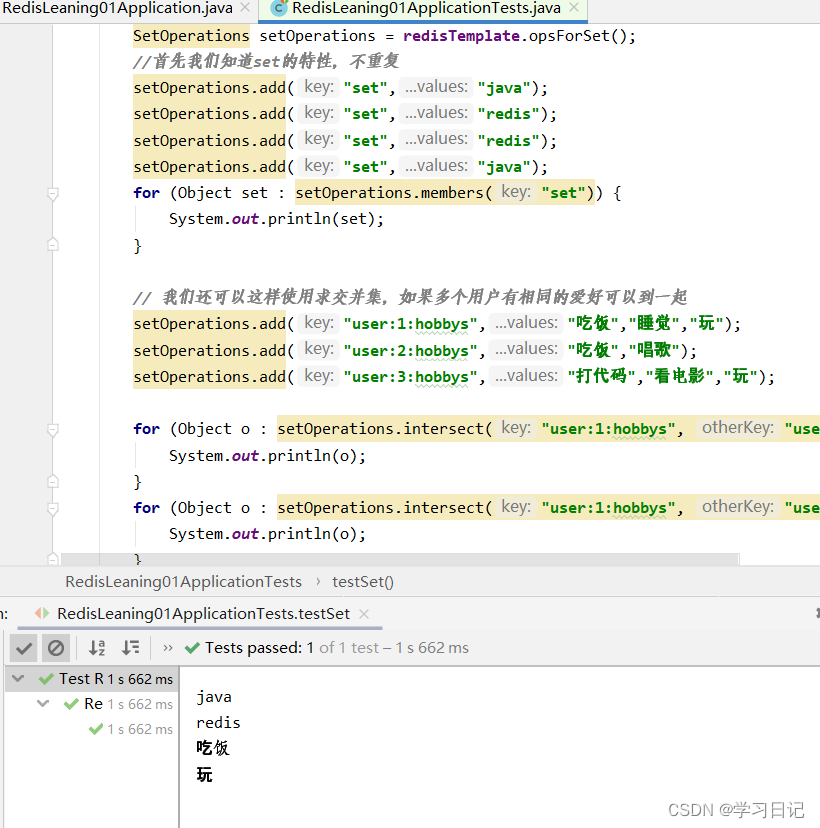Toggle the Show Passed tests checkmark button
This screenshot has height=828, width=820.
(x=25, y=648)
